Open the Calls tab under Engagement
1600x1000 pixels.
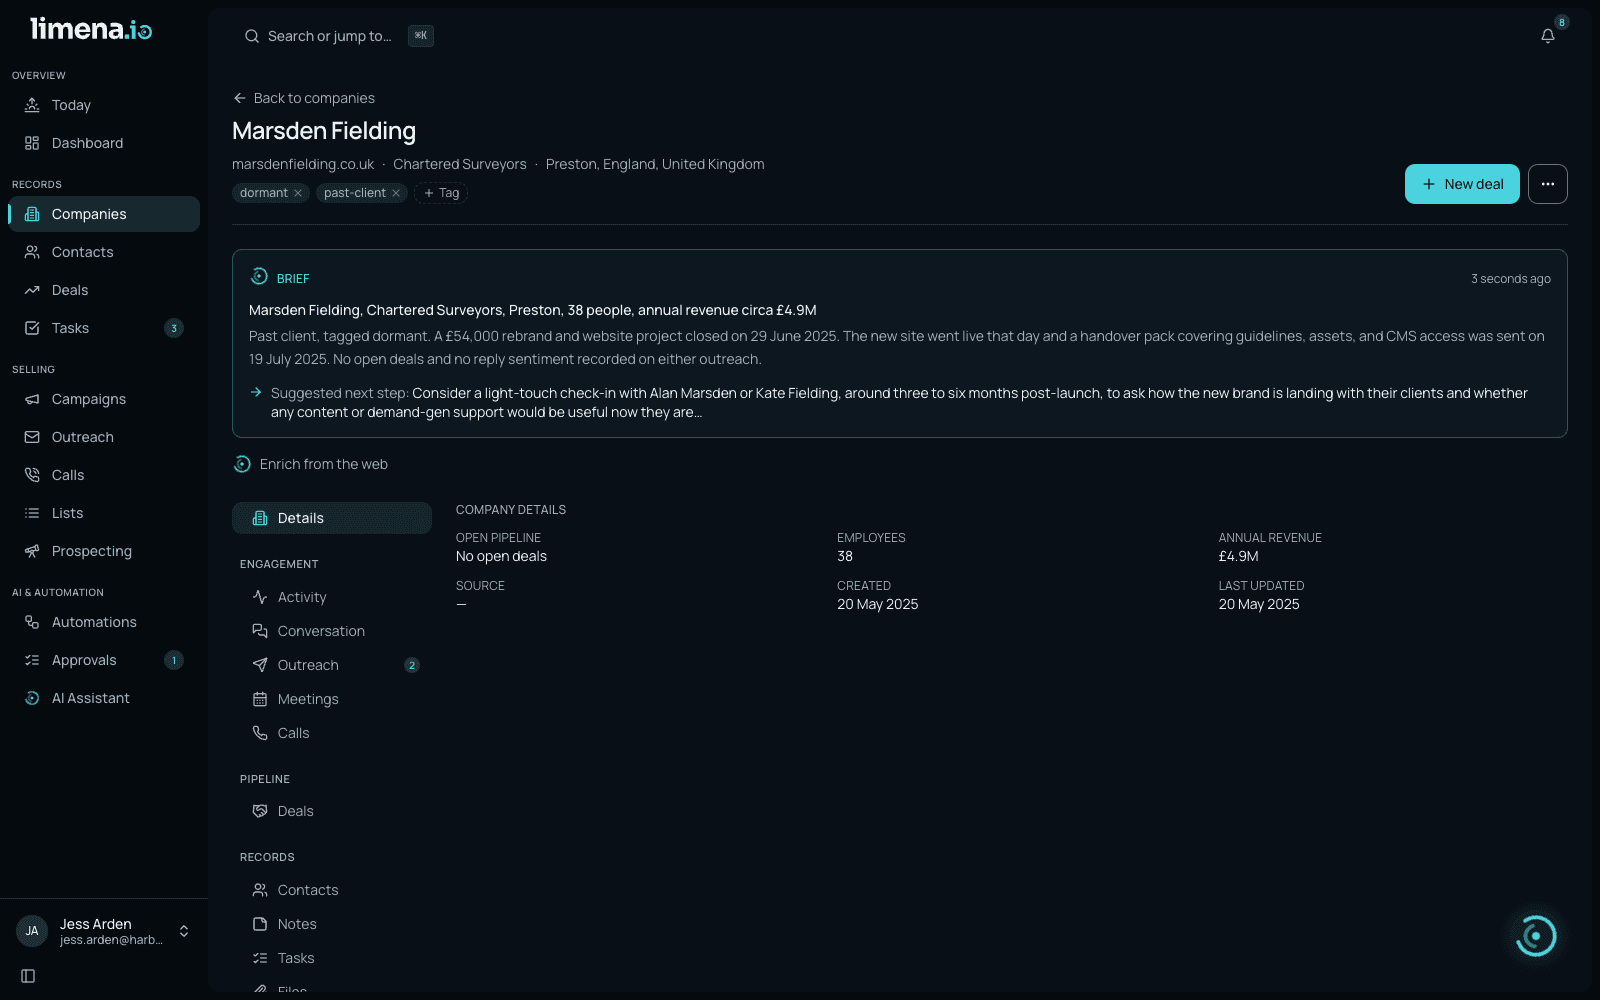click(x=332, y=733)
